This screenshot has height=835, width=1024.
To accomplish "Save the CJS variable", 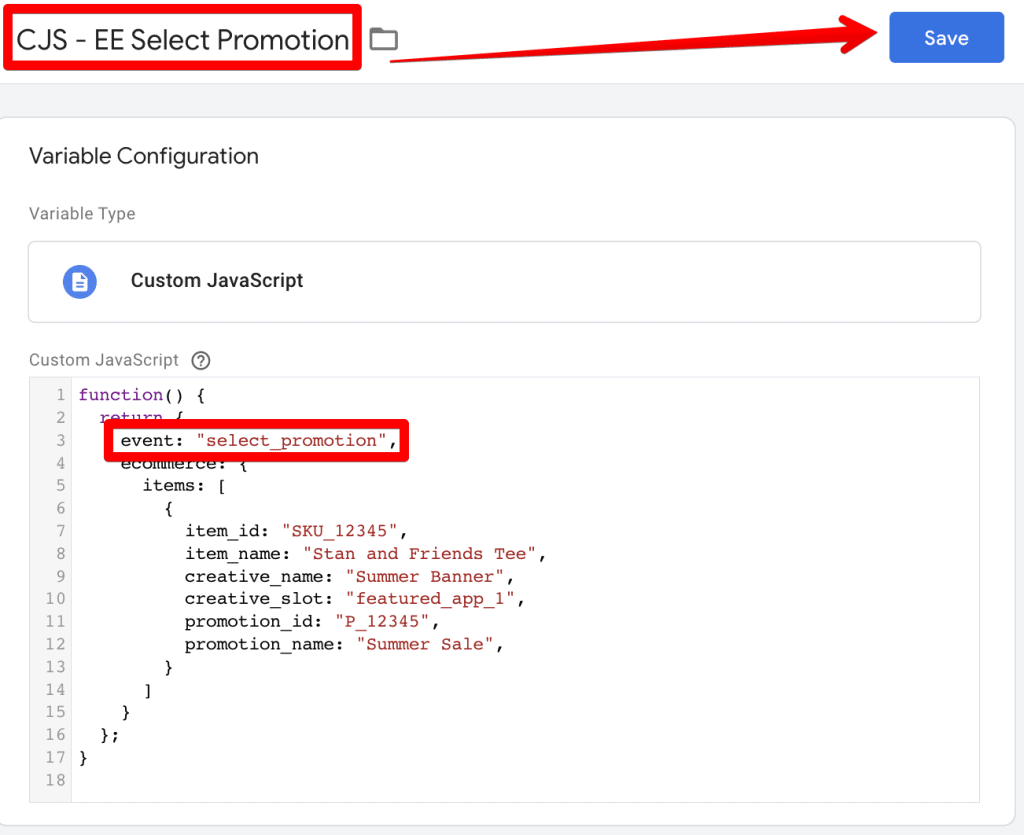I will [x=945, y=37].
